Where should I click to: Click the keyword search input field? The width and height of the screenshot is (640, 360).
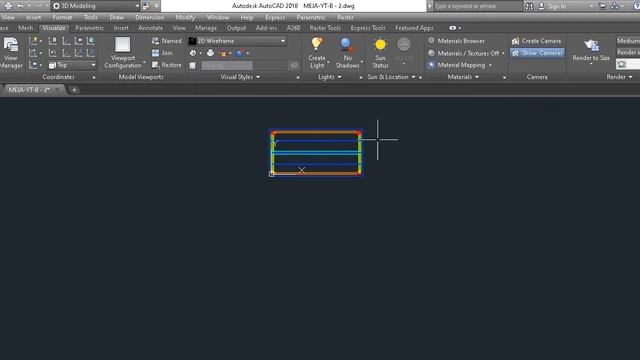click(477, 6)
